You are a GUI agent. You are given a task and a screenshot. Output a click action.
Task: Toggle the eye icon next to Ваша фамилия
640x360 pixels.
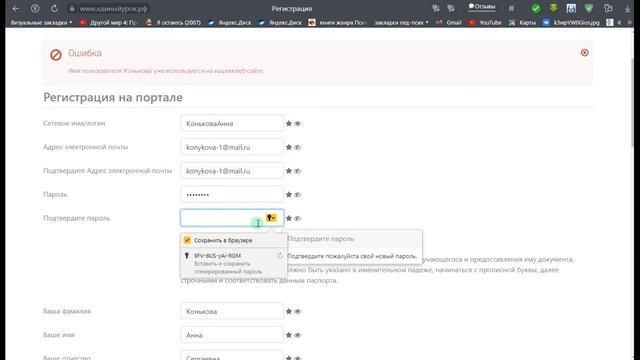coord(298,311)
